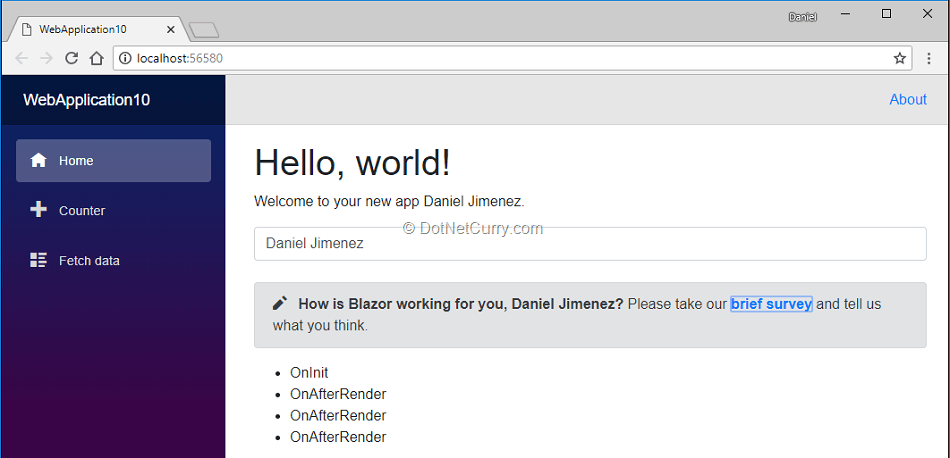
Task: Click the page icon on the tab
Action: pos(26,29)
